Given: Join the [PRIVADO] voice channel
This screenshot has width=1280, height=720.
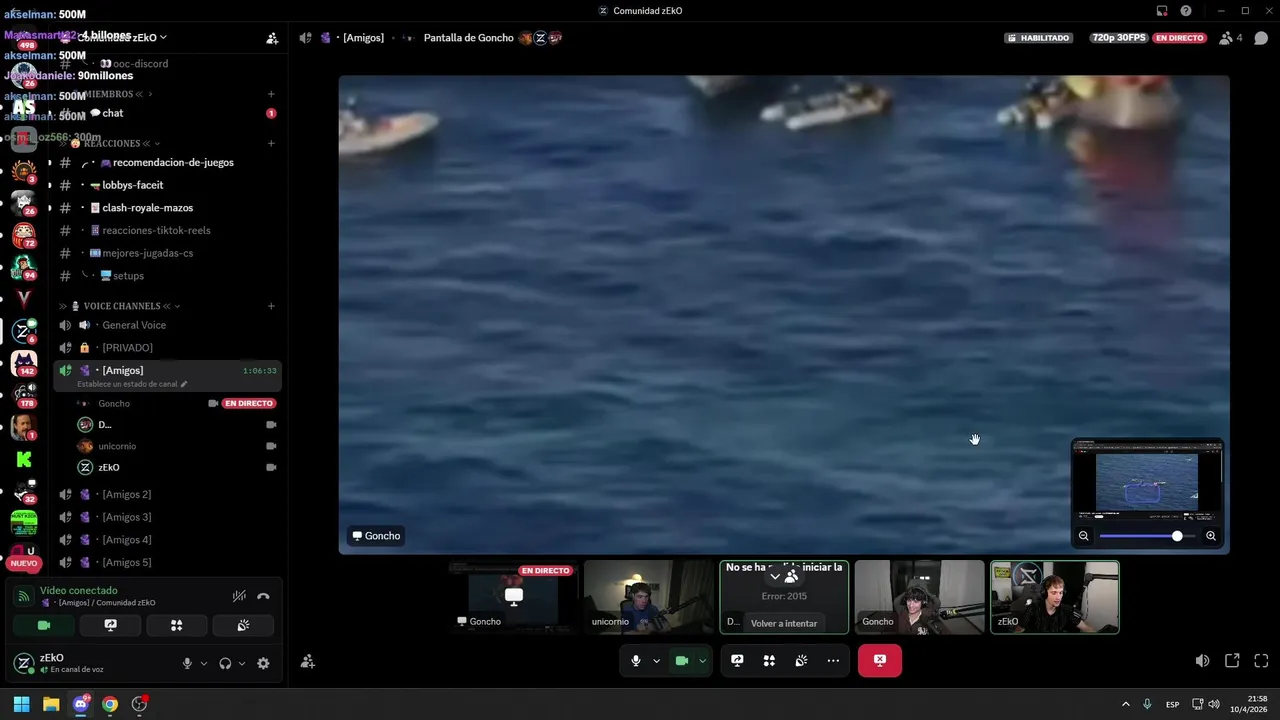Looking at the screenshot, I should coord(167,348).
